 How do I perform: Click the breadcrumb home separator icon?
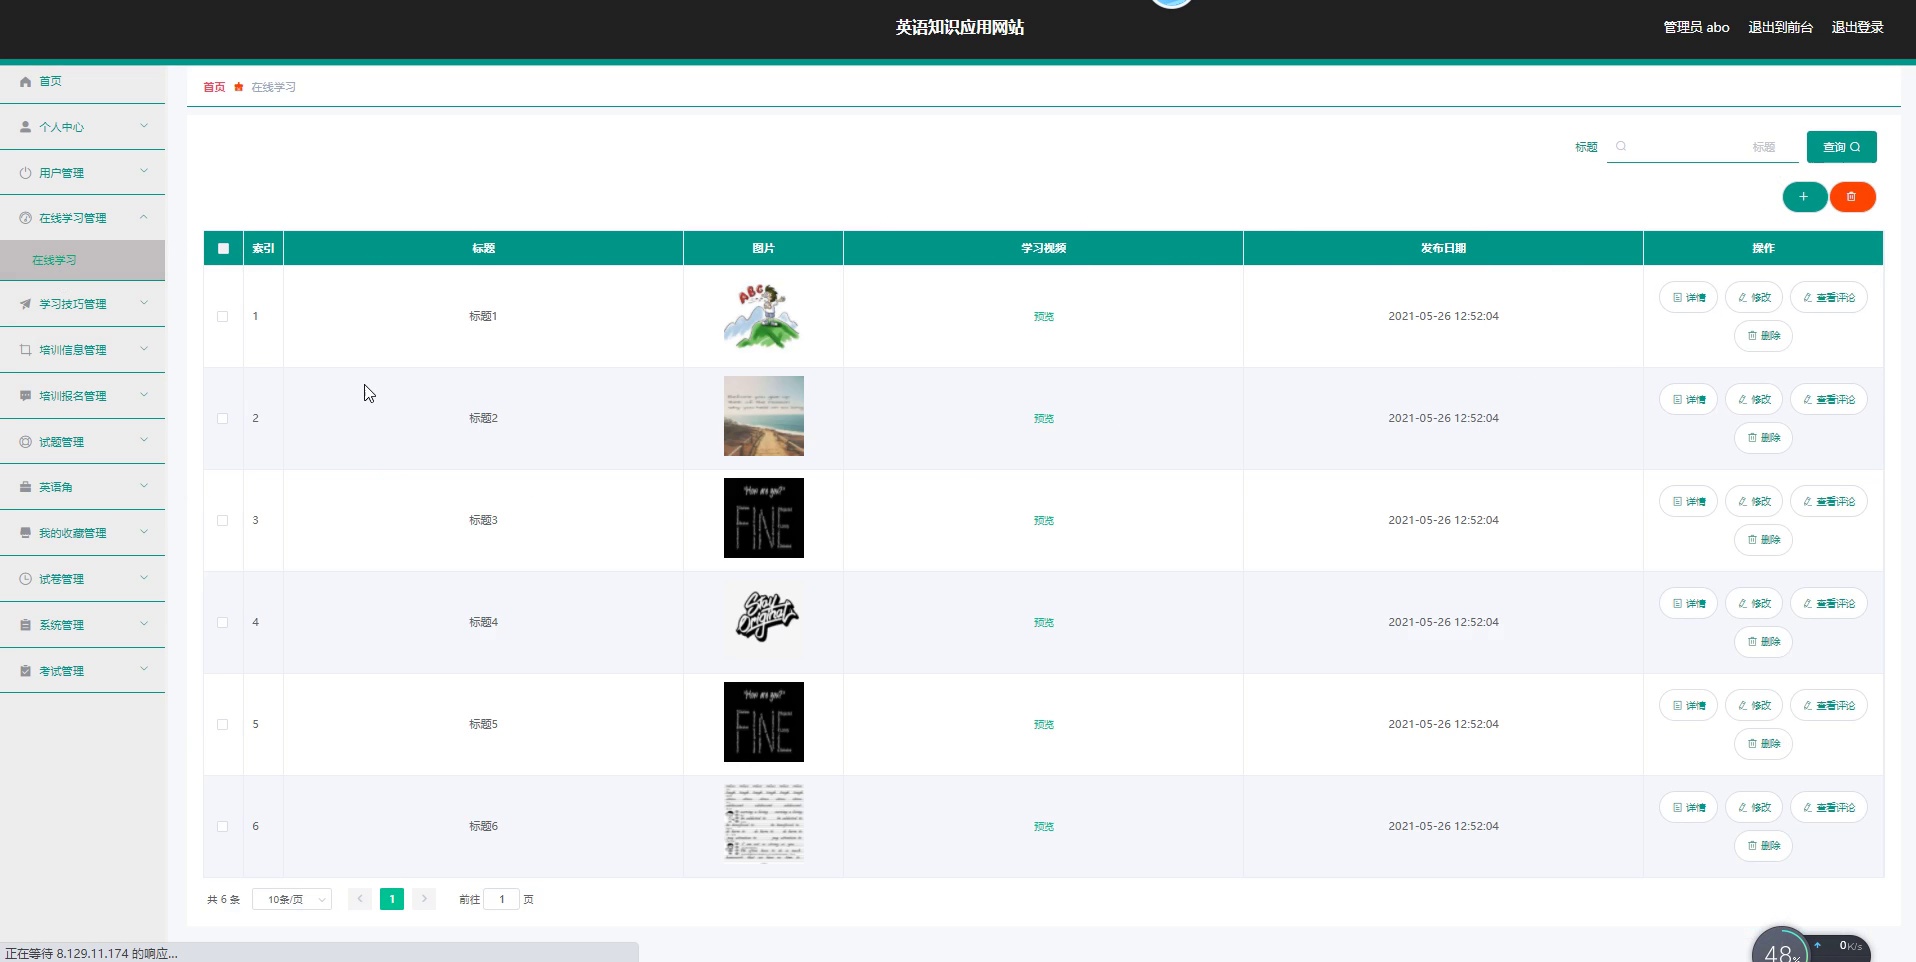(238, 87)
